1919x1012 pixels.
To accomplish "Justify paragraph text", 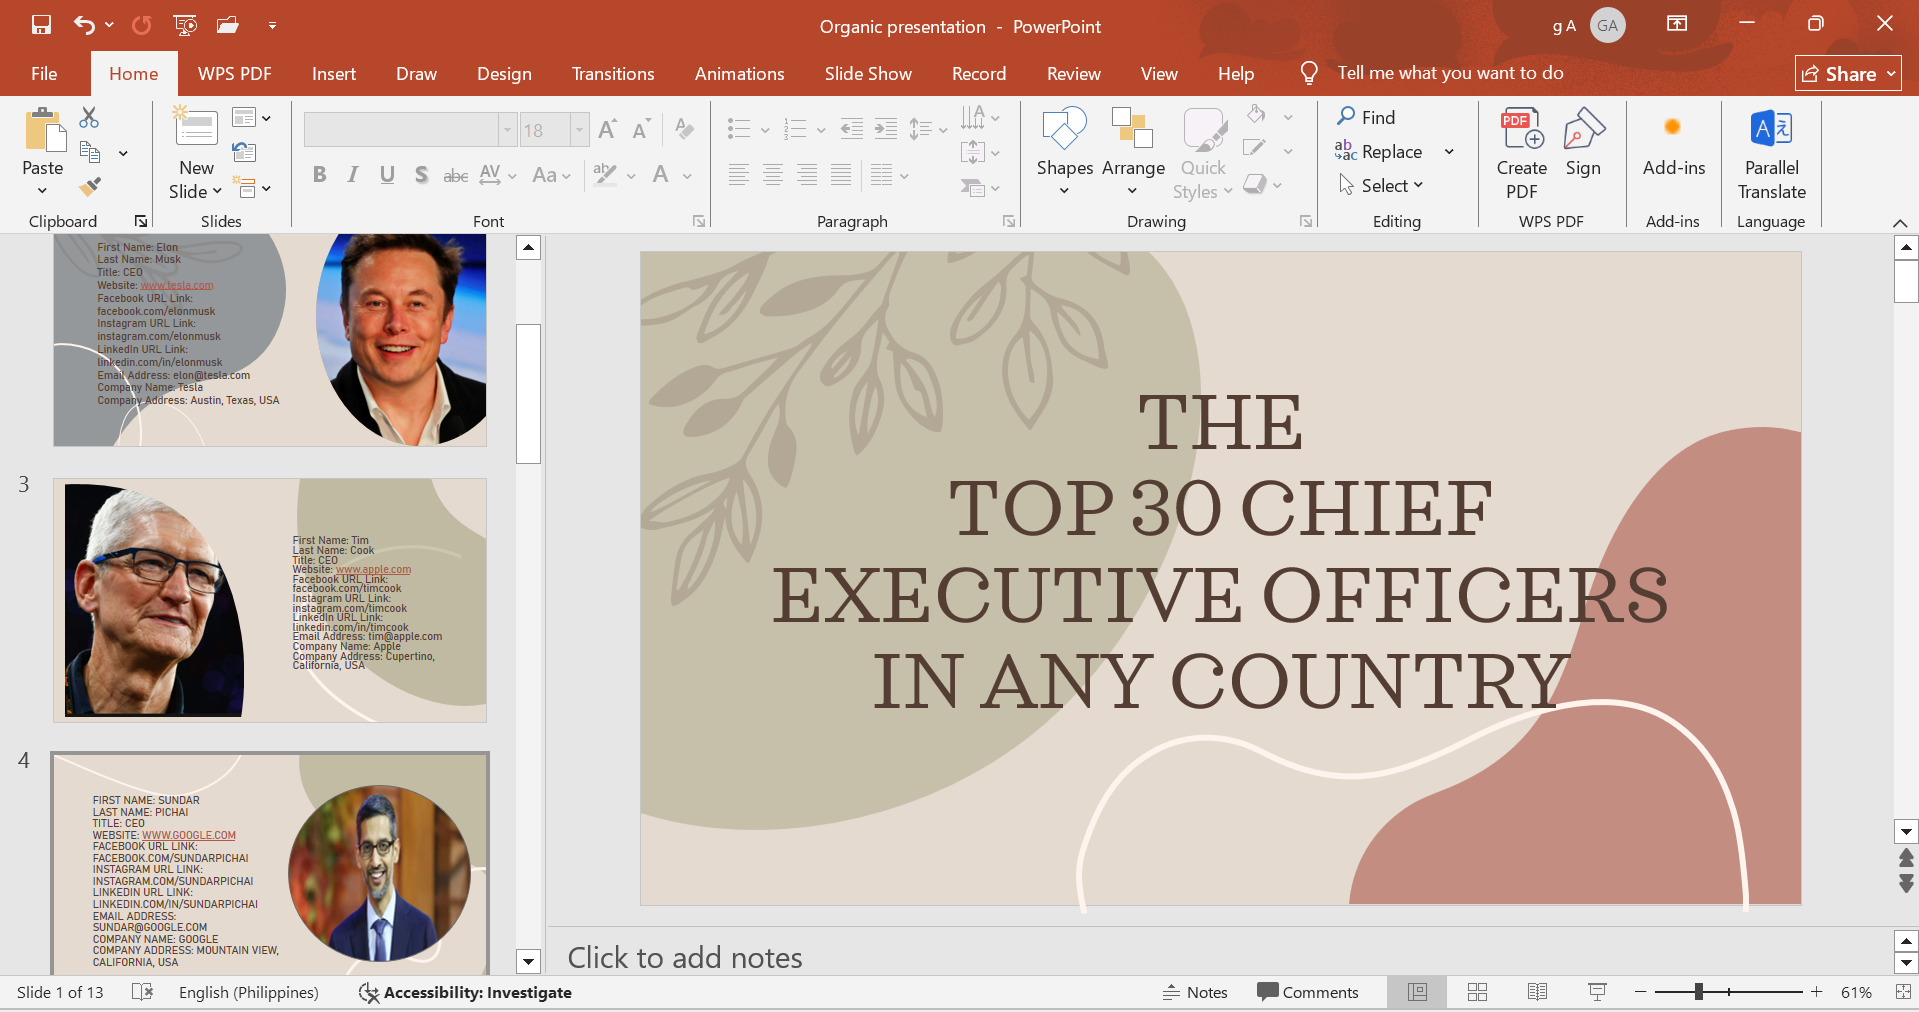I will tap(841, 175).
